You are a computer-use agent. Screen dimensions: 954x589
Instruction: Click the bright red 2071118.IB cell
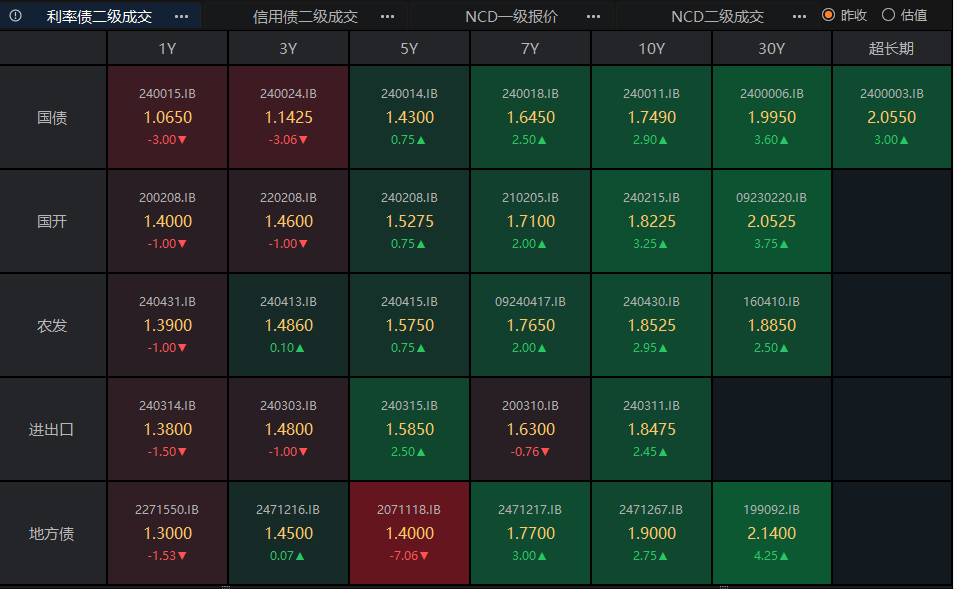pos(410,532)
